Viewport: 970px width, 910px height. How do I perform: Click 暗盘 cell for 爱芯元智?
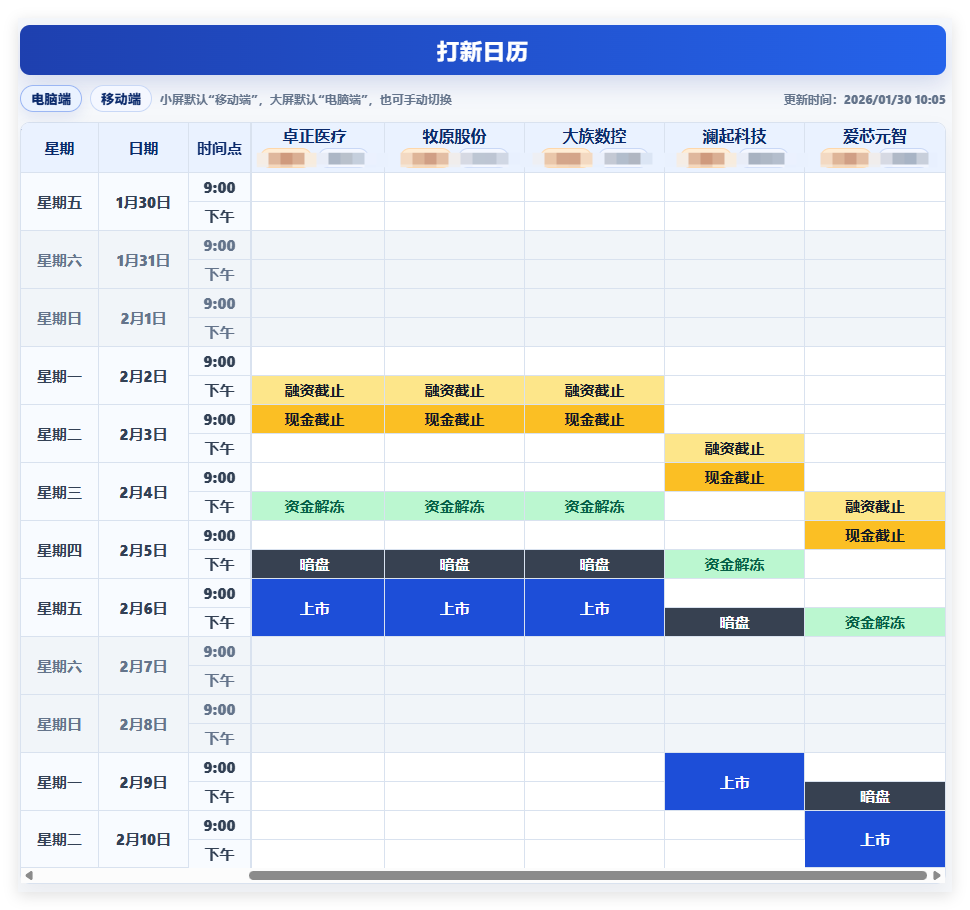point(874,797)
